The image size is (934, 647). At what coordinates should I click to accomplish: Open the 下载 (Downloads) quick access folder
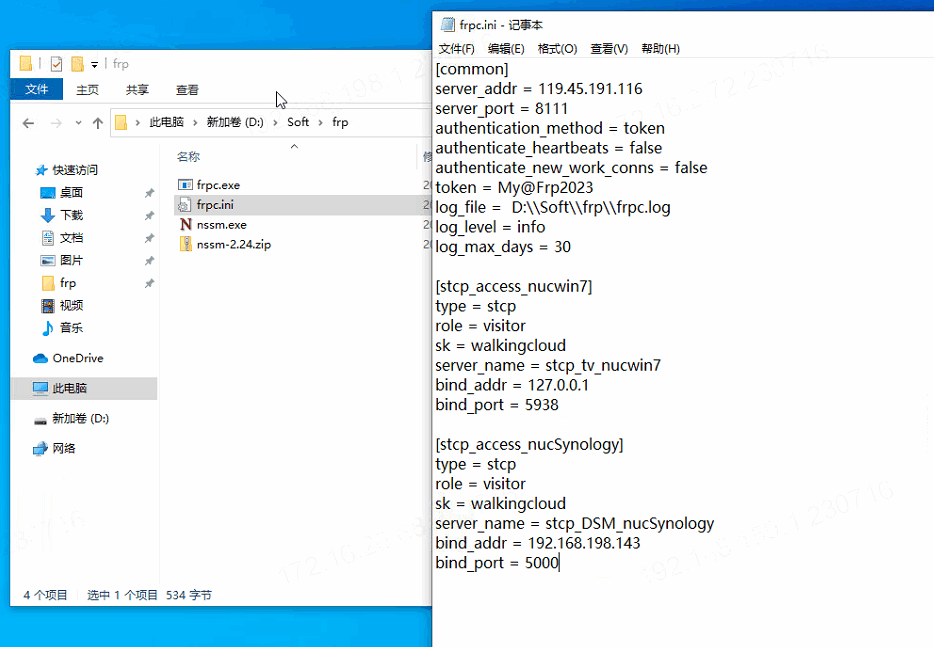click(71, 215)
